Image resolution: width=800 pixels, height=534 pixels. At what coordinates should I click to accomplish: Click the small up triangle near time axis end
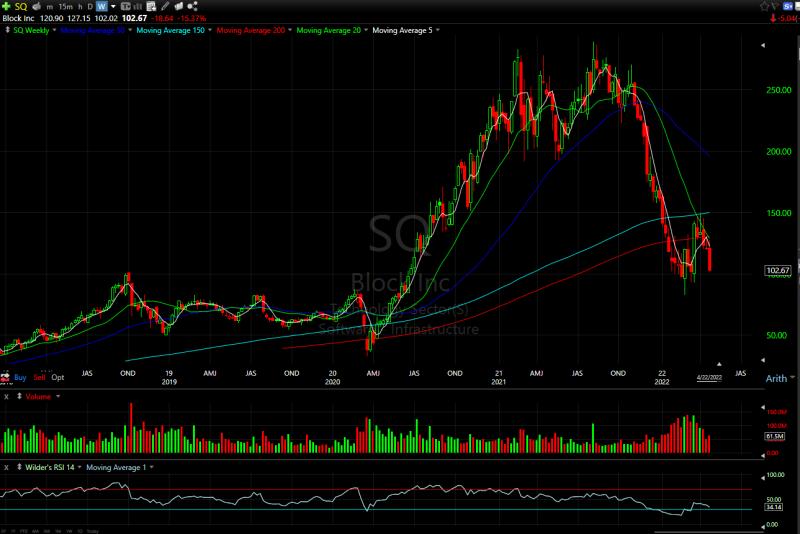pos(719,364)
